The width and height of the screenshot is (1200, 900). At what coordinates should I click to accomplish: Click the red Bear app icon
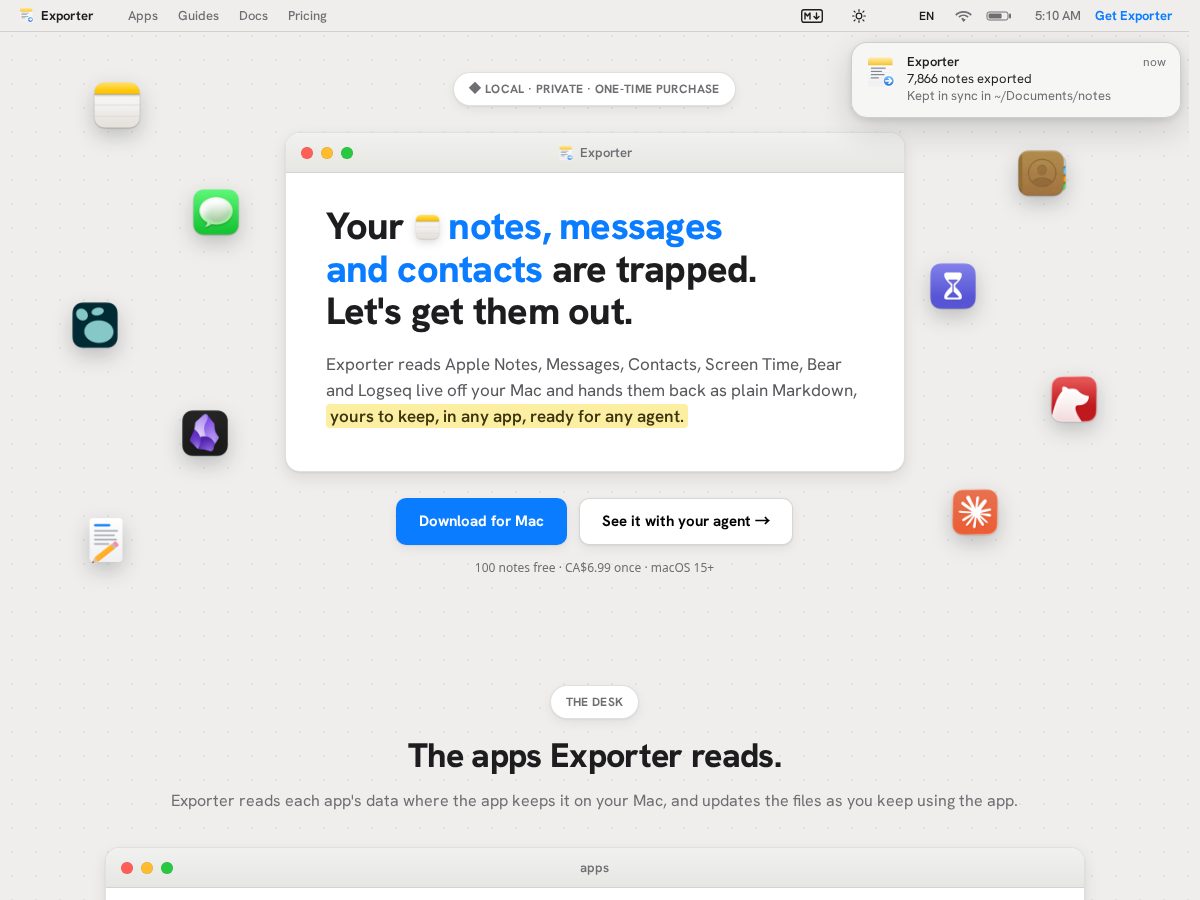[x=1074, y=399]
